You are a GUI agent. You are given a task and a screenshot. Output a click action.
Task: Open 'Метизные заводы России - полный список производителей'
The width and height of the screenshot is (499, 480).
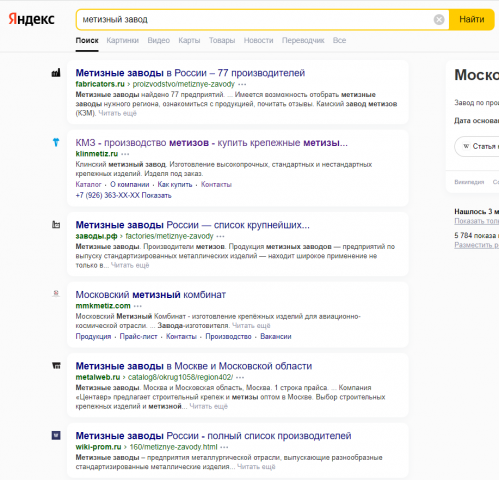click(213, 436)
